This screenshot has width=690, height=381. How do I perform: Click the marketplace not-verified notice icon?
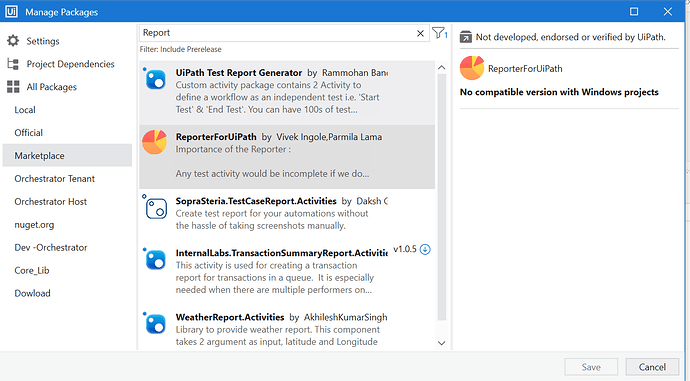point(466,37)
